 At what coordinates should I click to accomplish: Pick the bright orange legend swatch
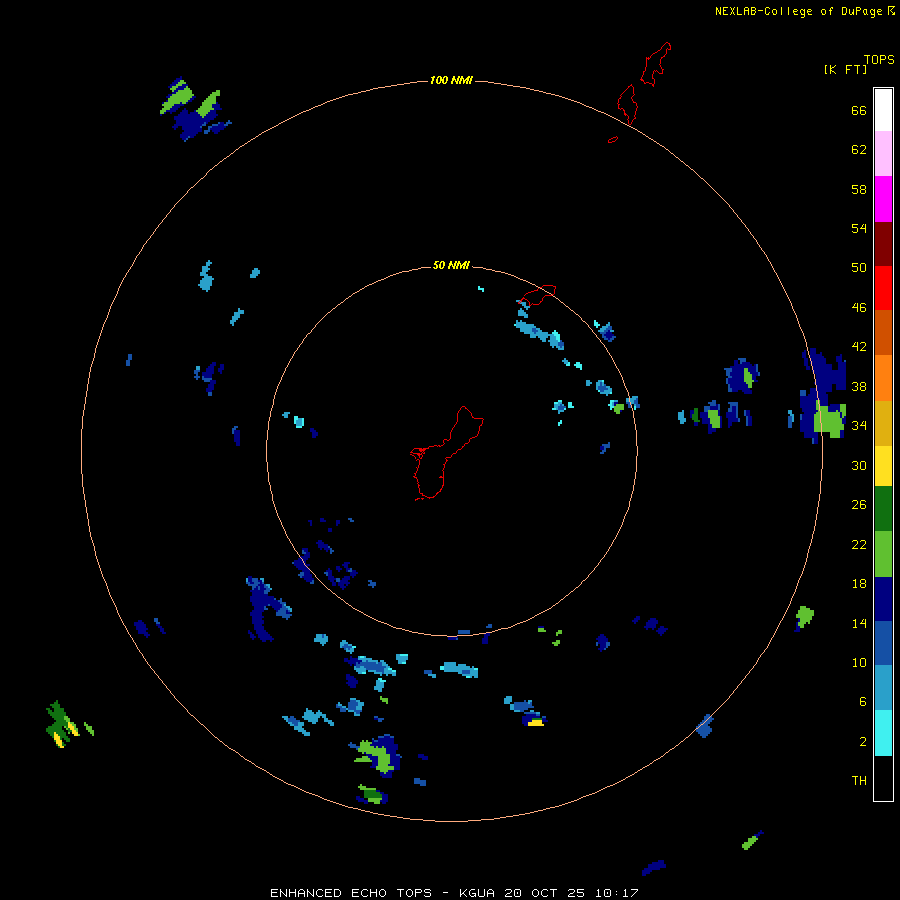click(x=883, y=377)
